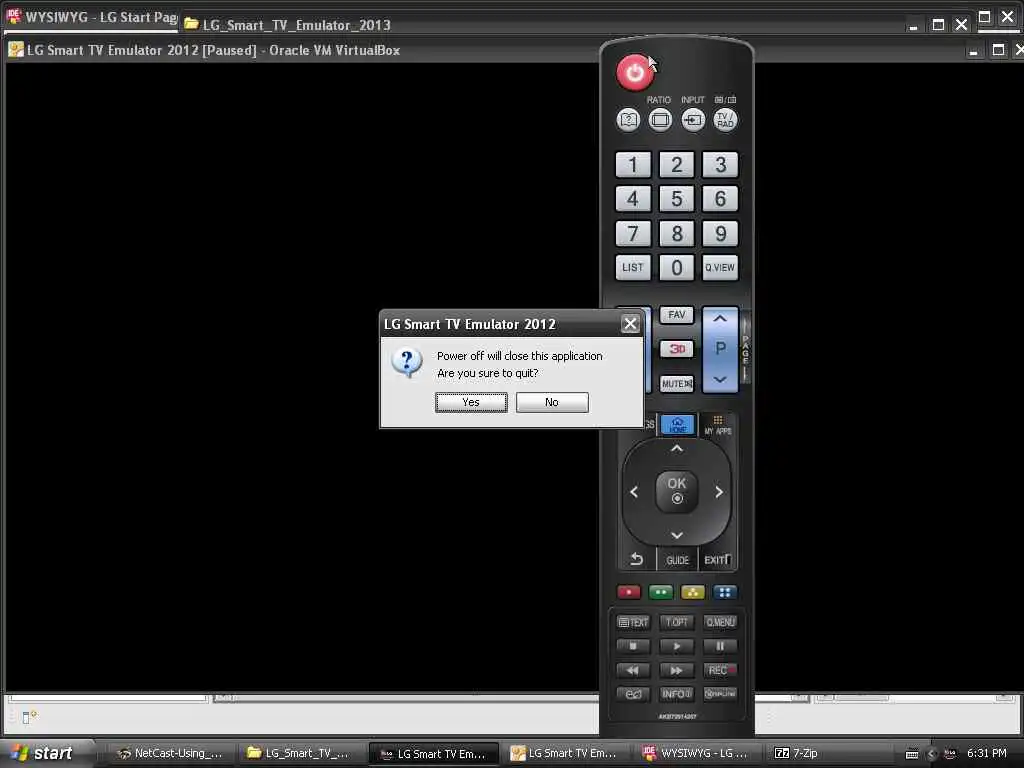1024x768 pixels.
Task: Click the channel P down chevron
Action: click(720, 379)
